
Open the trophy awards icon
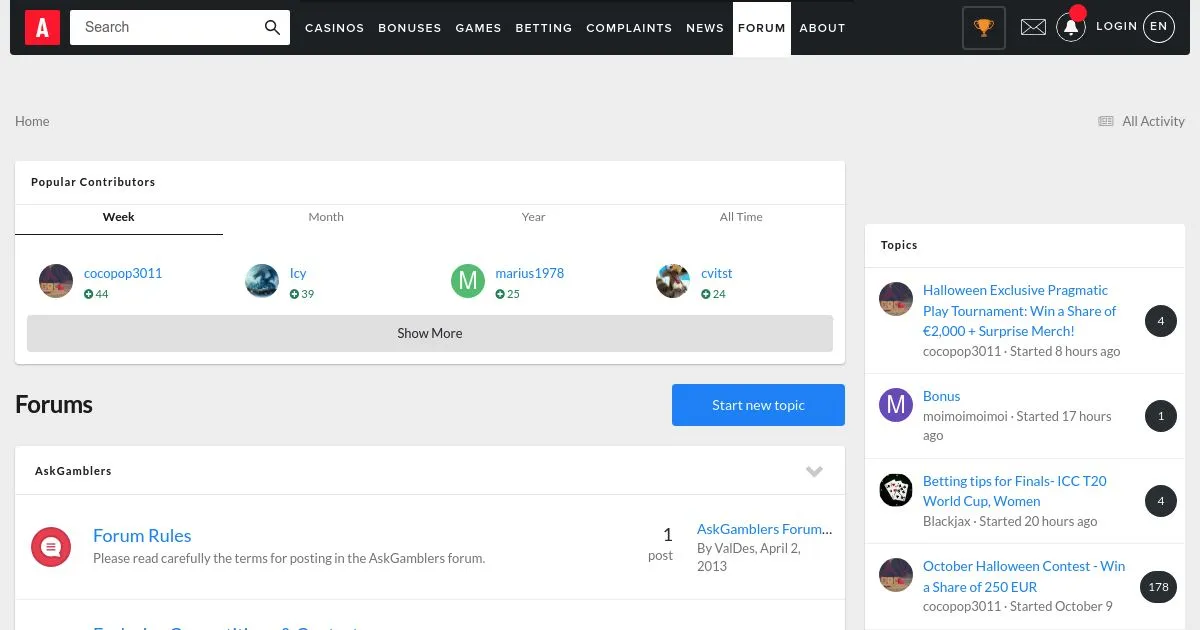tap(983, 28)
